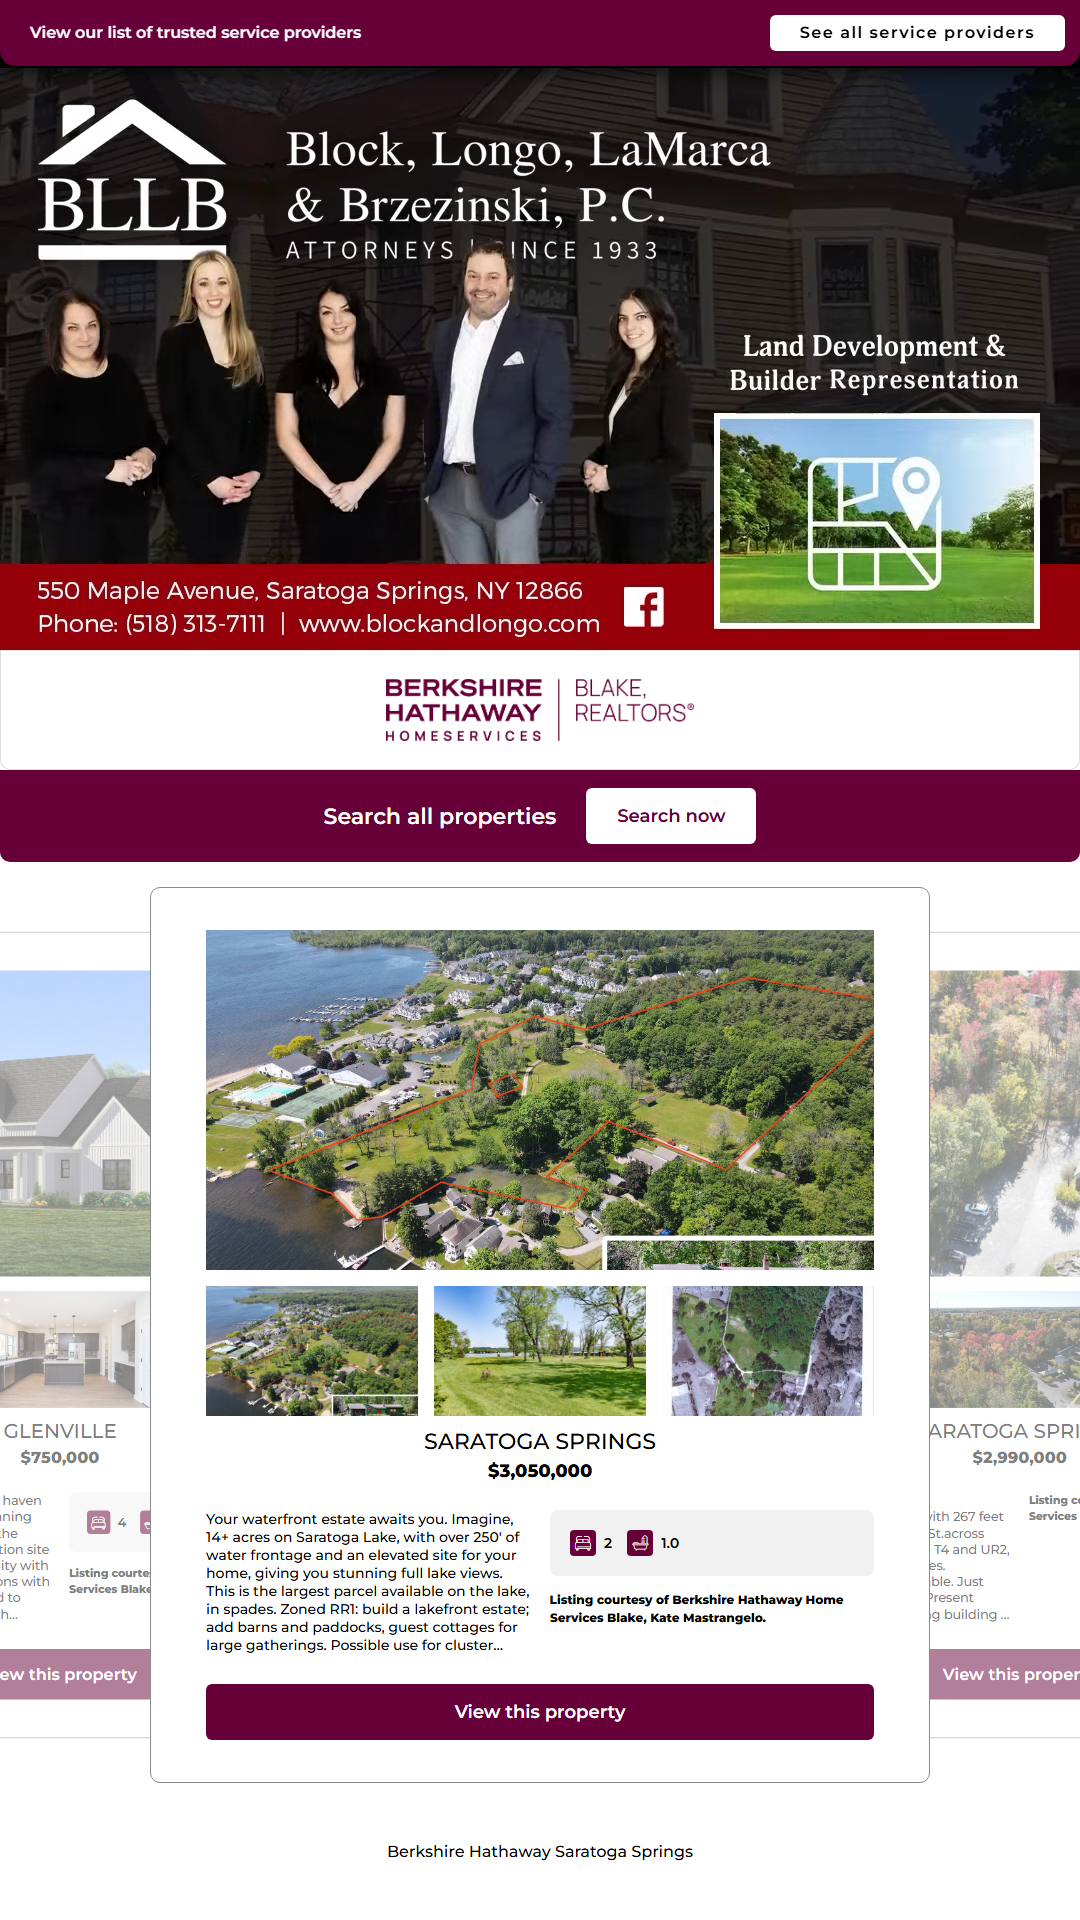
Task: Click the BLLB house logo
Action: tap(132, 180)
